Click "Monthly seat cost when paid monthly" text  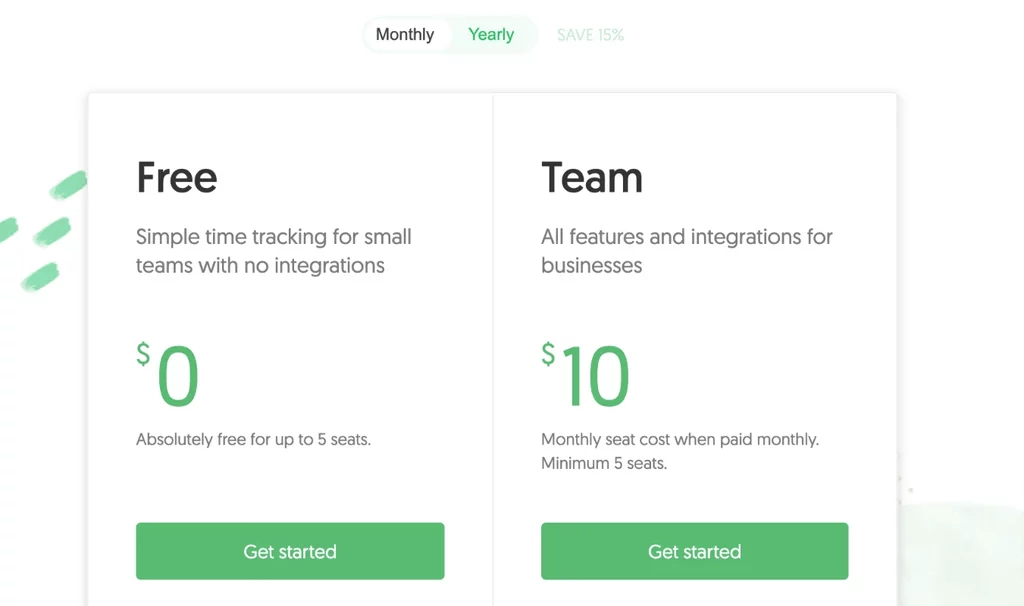coord(679,439)
